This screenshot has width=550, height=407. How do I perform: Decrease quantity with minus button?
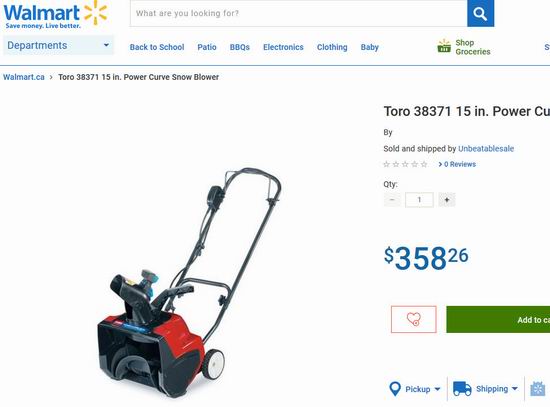pyautogui.click(x=392, y=200)
